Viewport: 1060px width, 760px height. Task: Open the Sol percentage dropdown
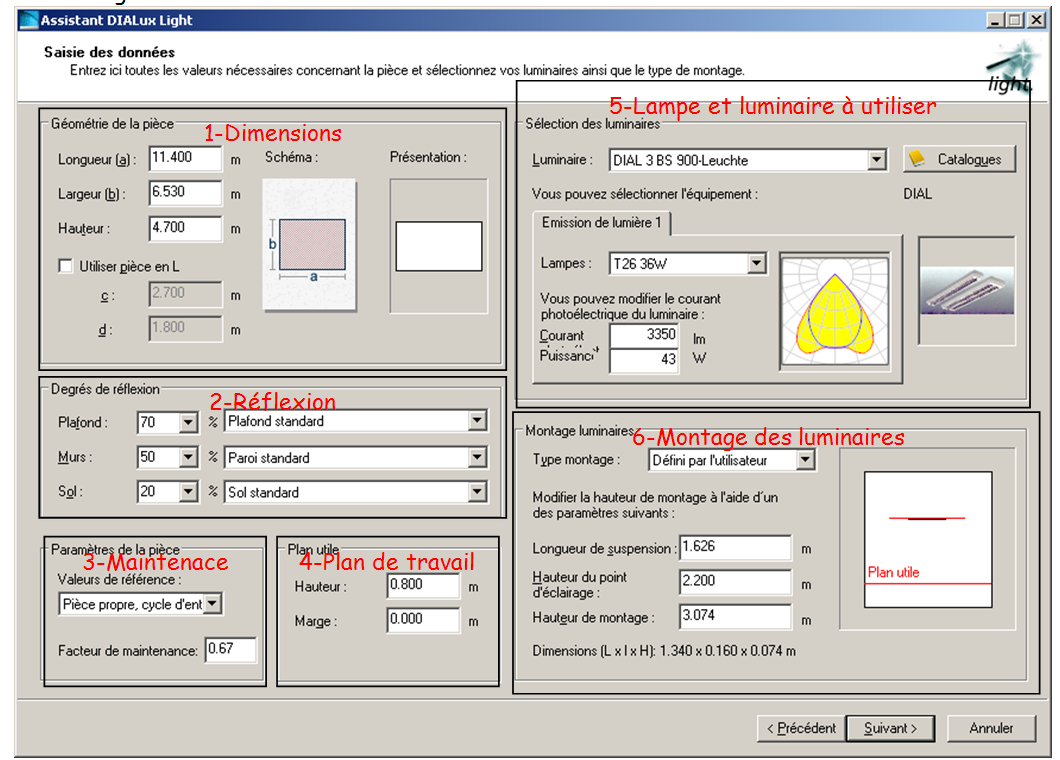click(188, 492)
